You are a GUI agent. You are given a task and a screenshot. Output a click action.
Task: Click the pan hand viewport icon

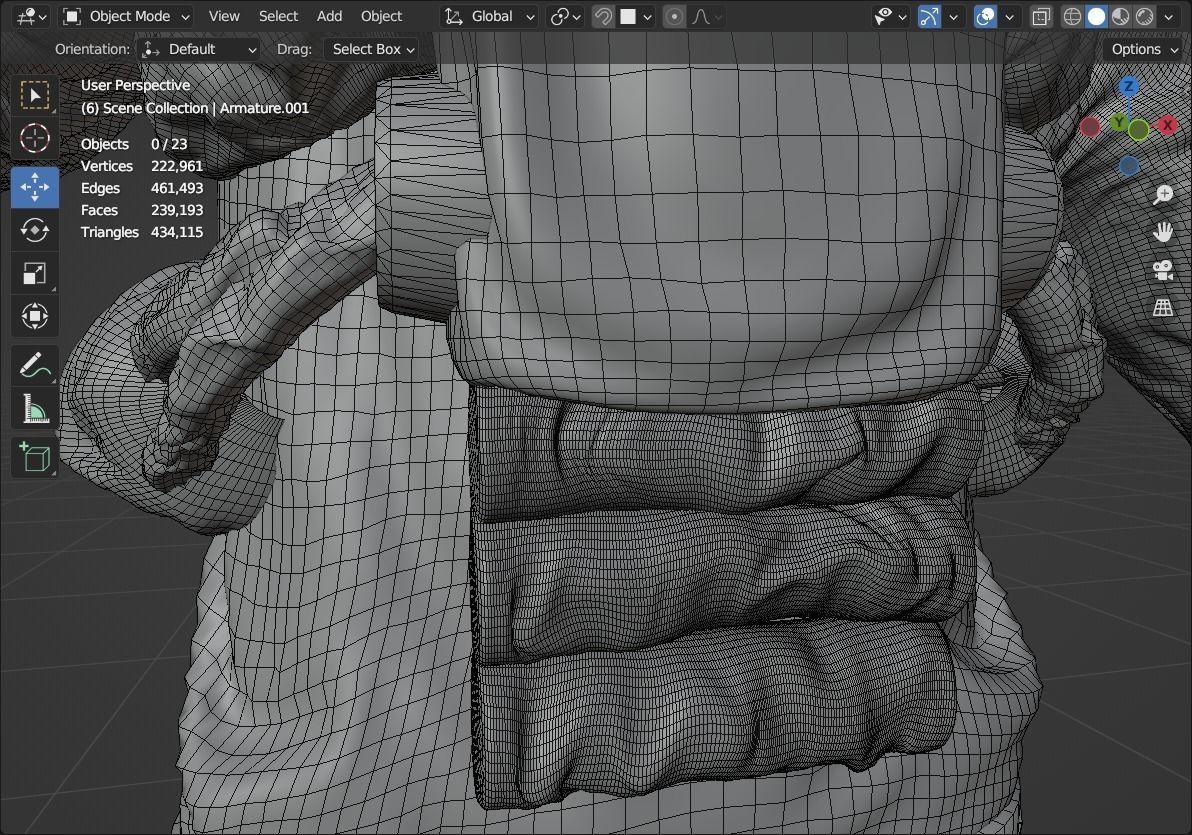pyautogui.click(x=1162, y=232)
